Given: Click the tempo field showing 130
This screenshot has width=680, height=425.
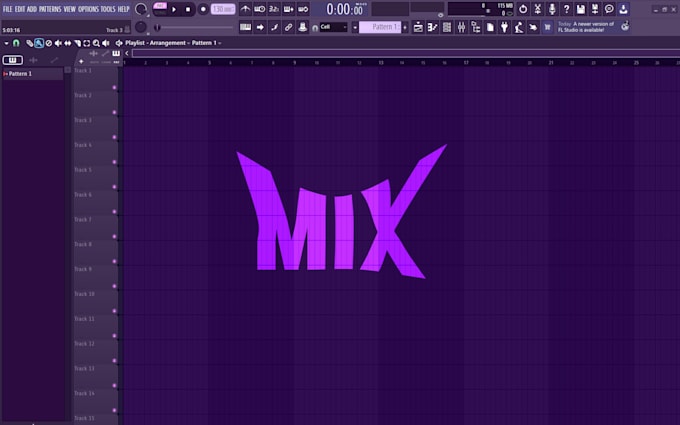Looking at the screenshot, I should (x=223, y=9).
